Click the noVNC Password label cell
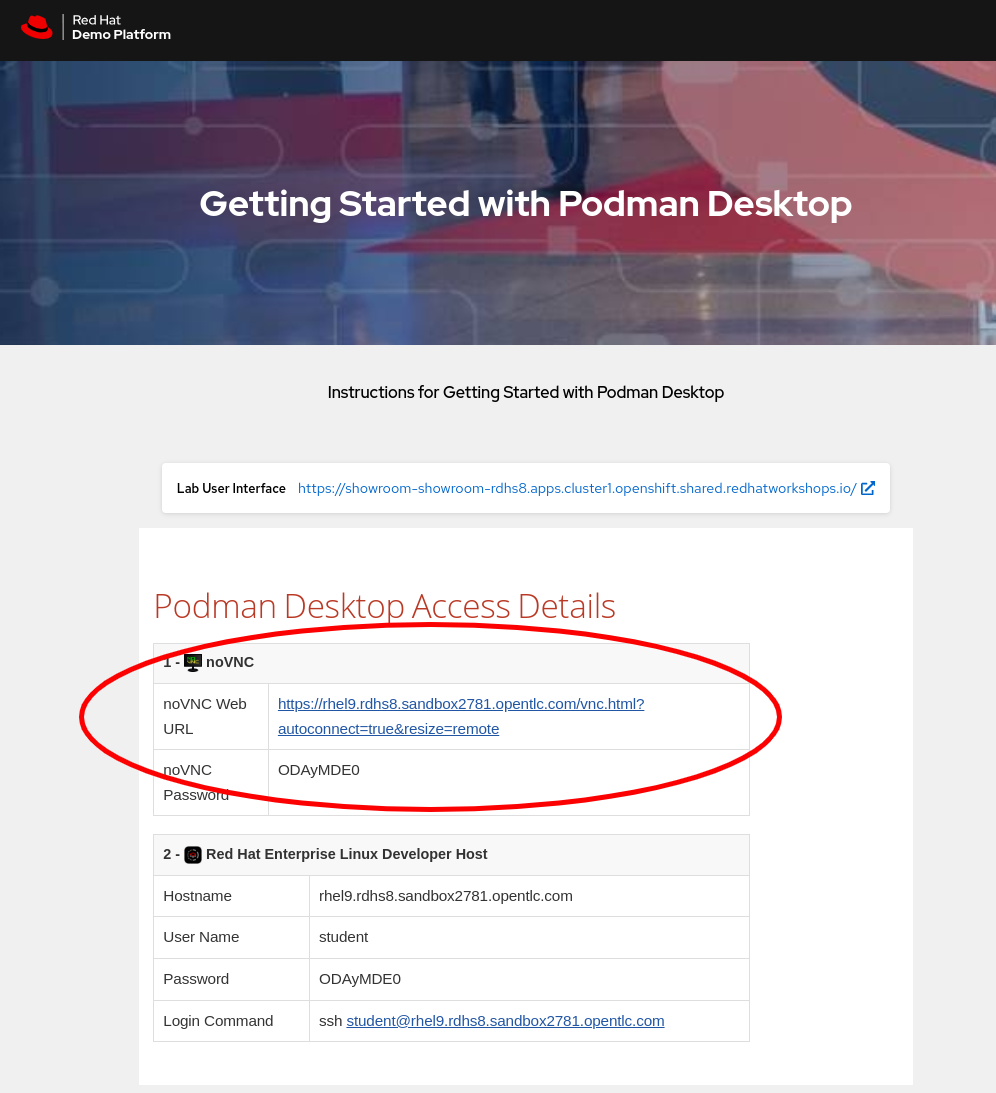 click(211, 783)
